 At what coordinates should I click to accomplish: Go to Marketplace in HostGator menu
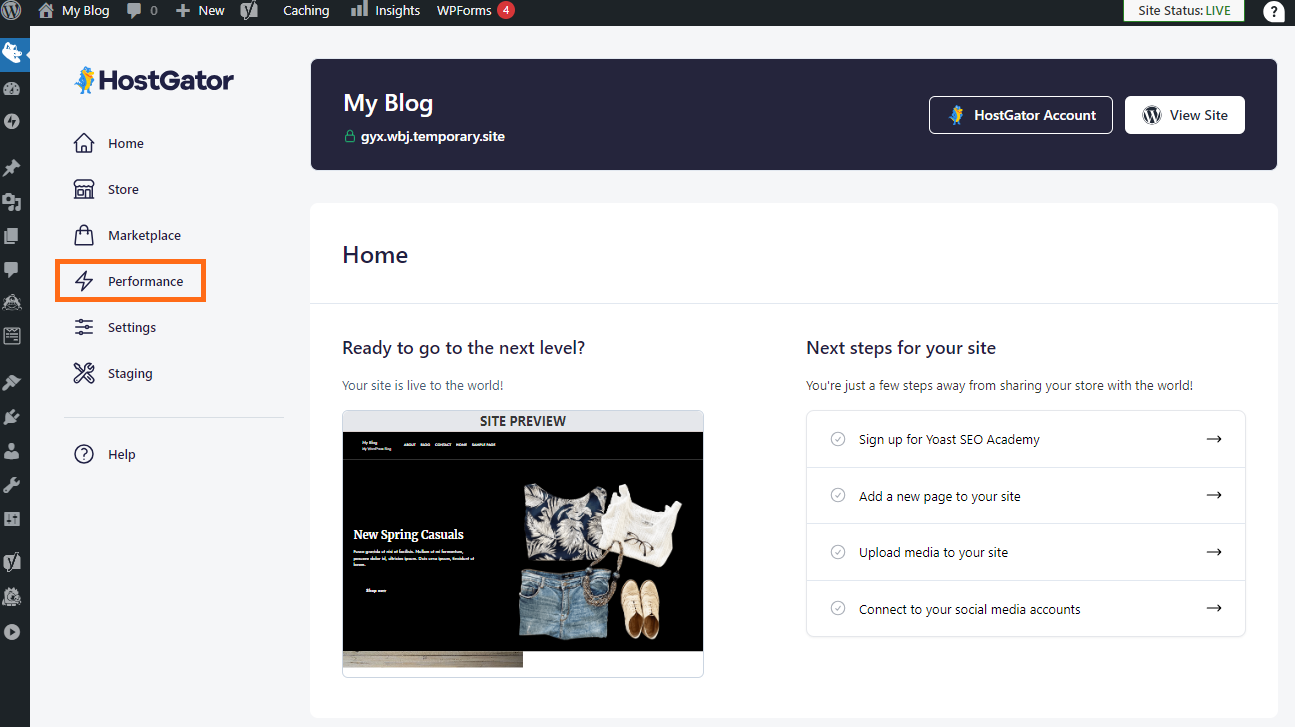(x=144, y=236)
